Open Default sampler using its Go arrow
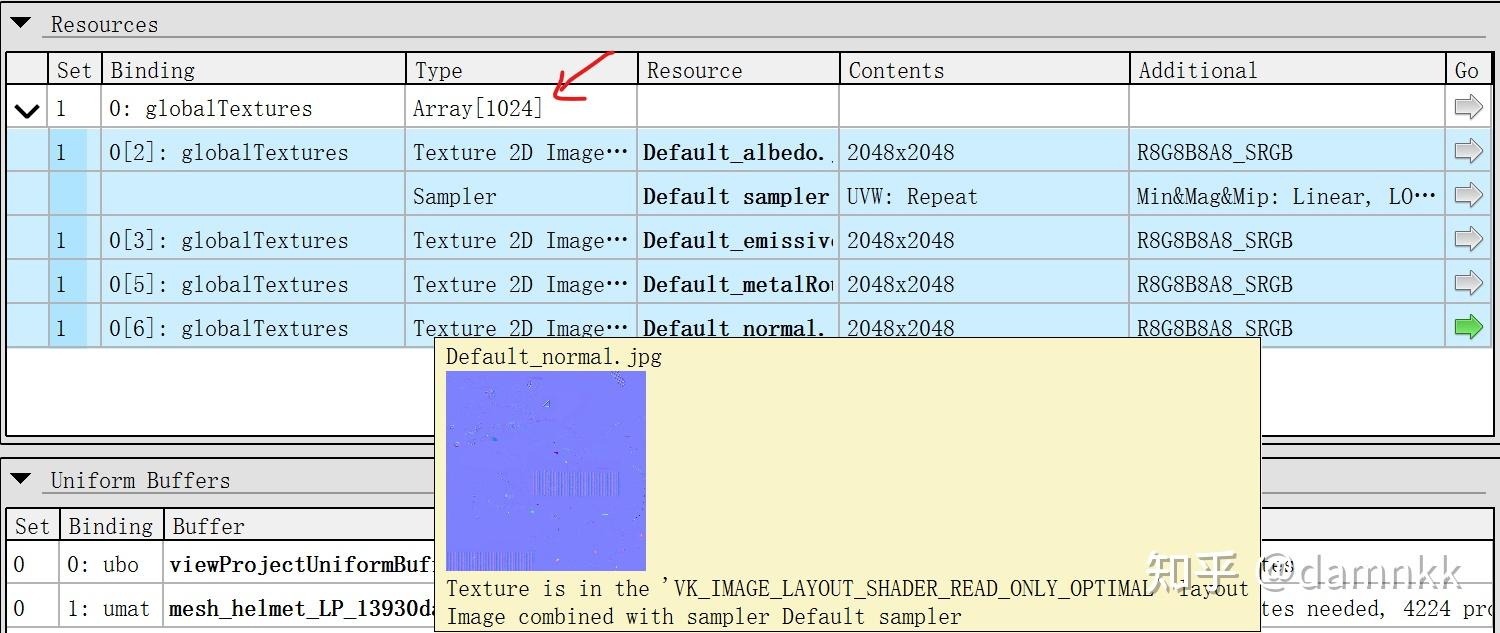 click(1468, 195)
